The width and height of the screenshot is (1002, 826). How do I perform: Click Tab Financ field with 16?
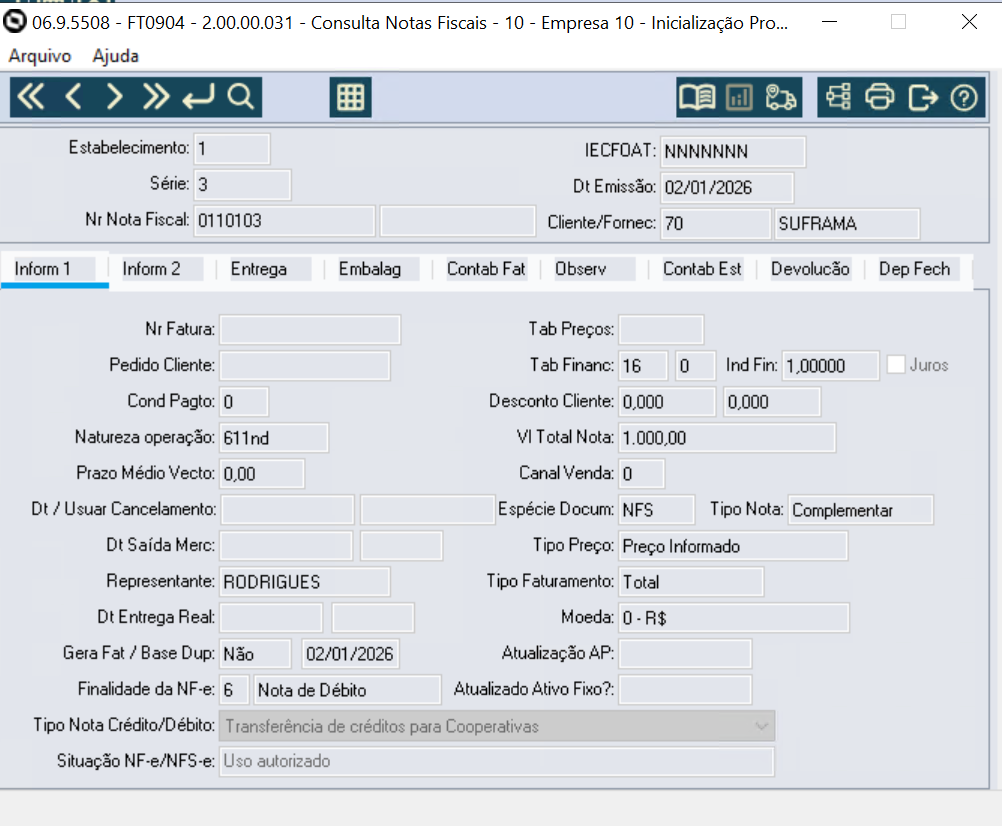(x=643, y=365)
